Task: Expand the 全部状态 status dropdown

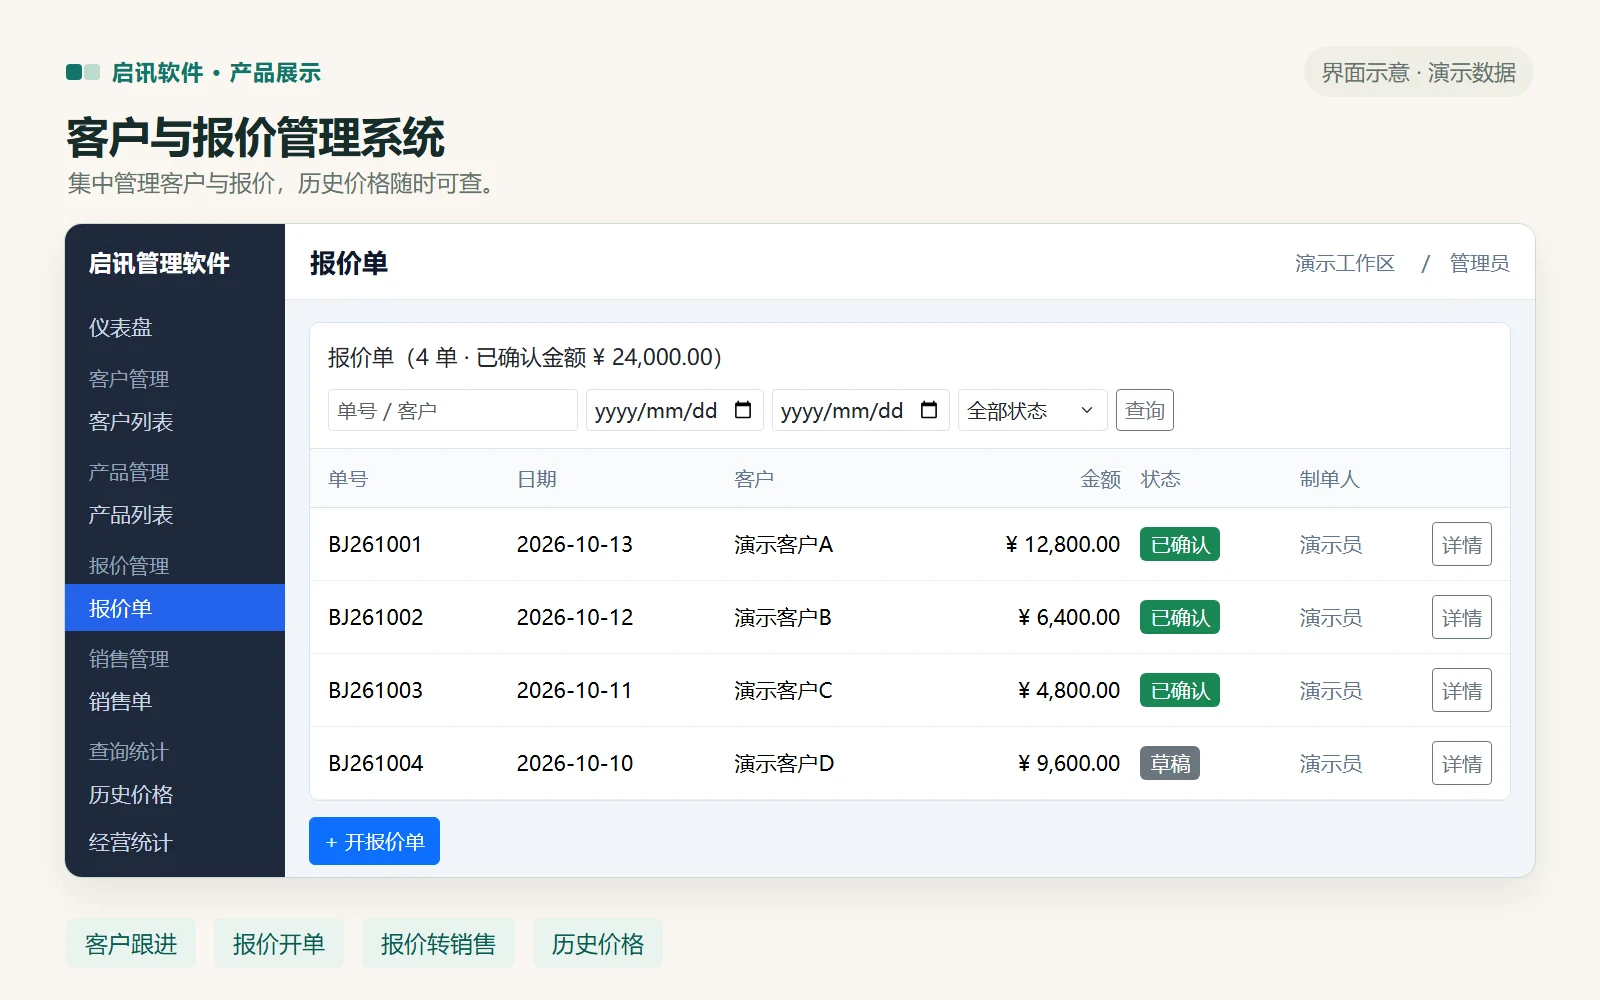Action: tap(1032, 410)
